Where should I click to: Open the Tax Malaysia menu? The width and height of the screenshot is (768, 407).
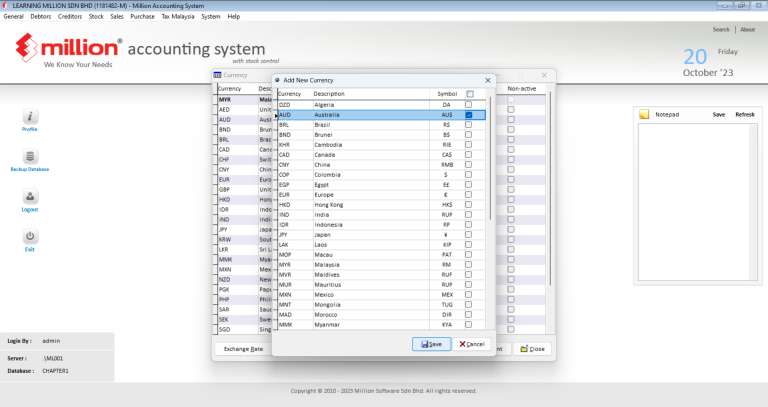178,17
